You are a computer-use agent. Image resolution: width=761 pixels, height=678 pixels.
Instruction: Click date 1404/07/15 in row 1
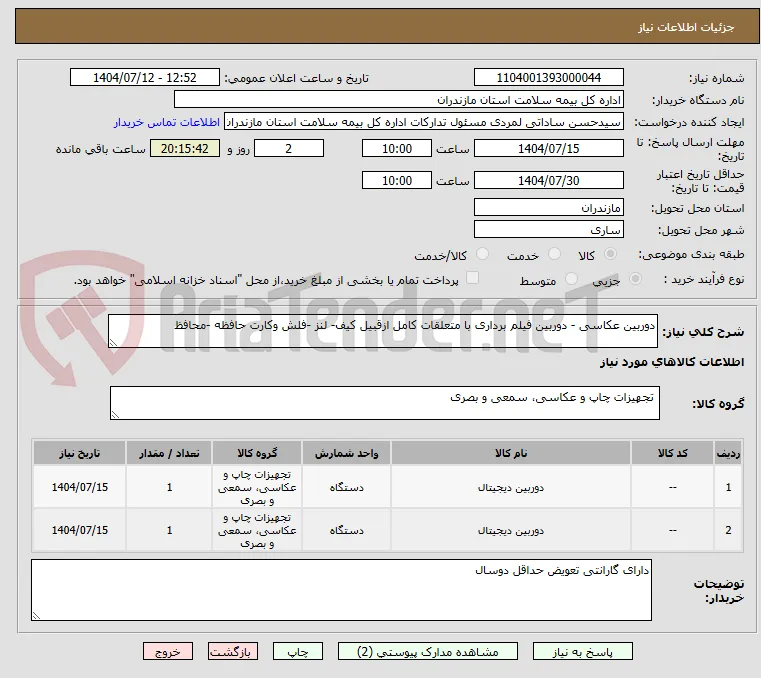coord(80,487)
